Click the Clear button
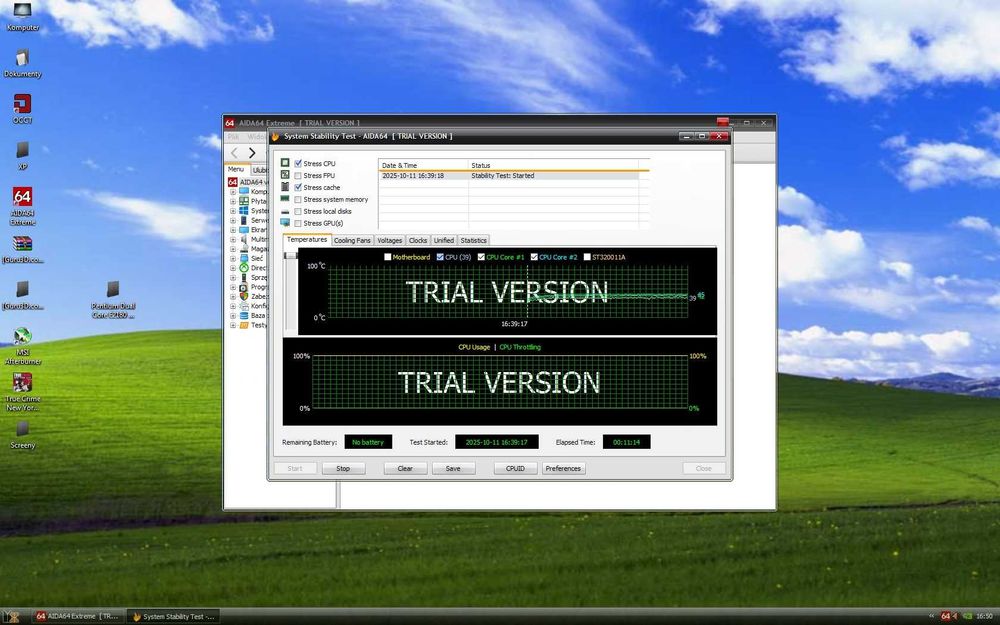The width and height of the screenshot is (1000, 625). coord(405,468)
